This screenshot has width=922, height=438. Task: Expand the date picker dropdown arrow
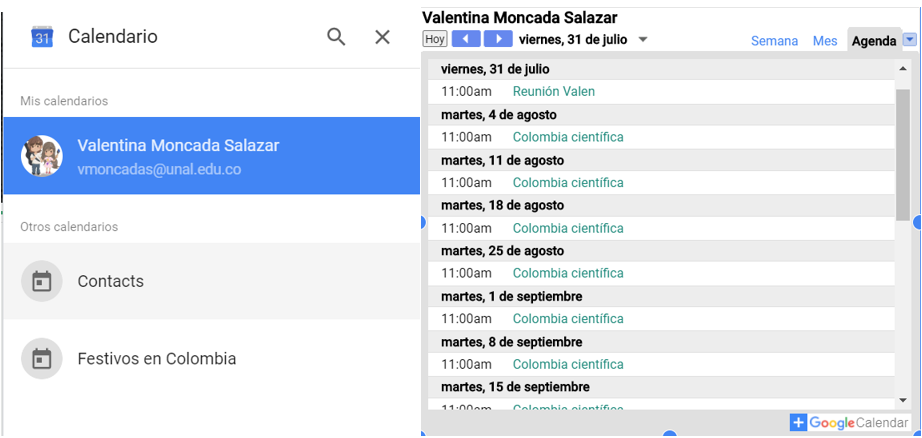click(x=643, y=40)
